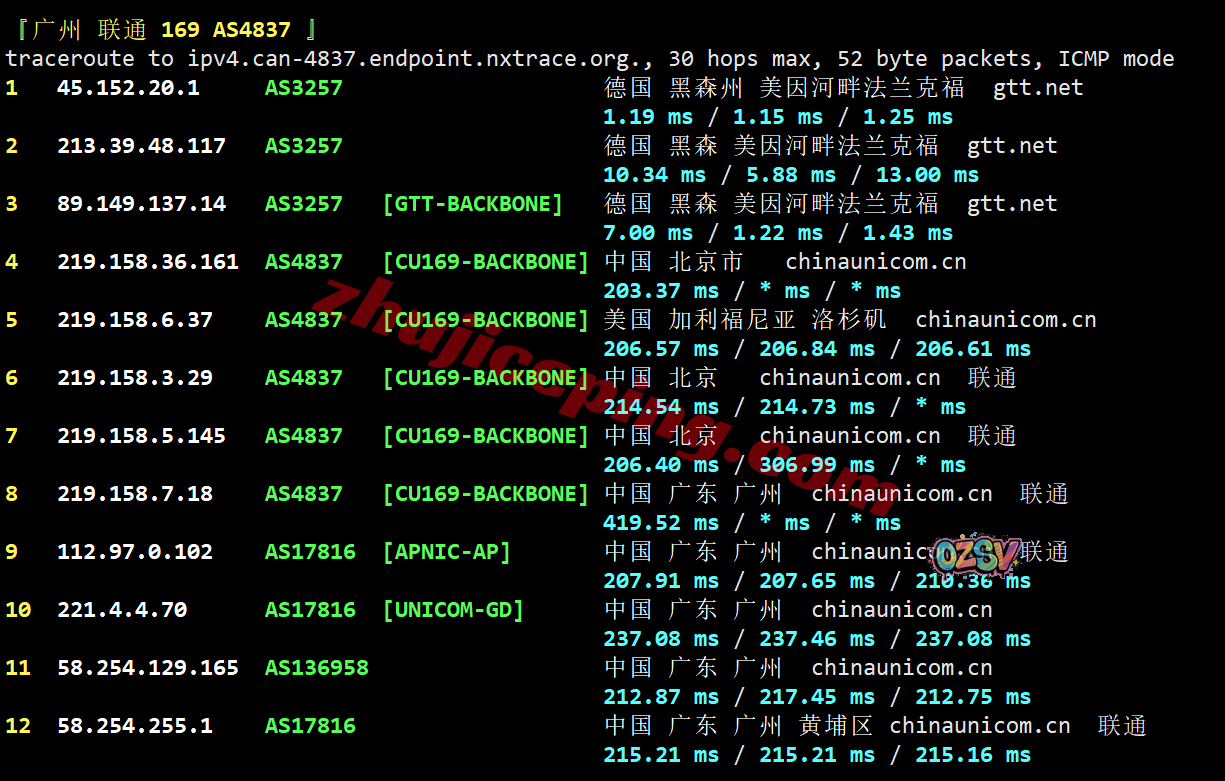Click IP address 219.158.36.161
Viewport: 1225px width, 781px height.
pos(147,262)
